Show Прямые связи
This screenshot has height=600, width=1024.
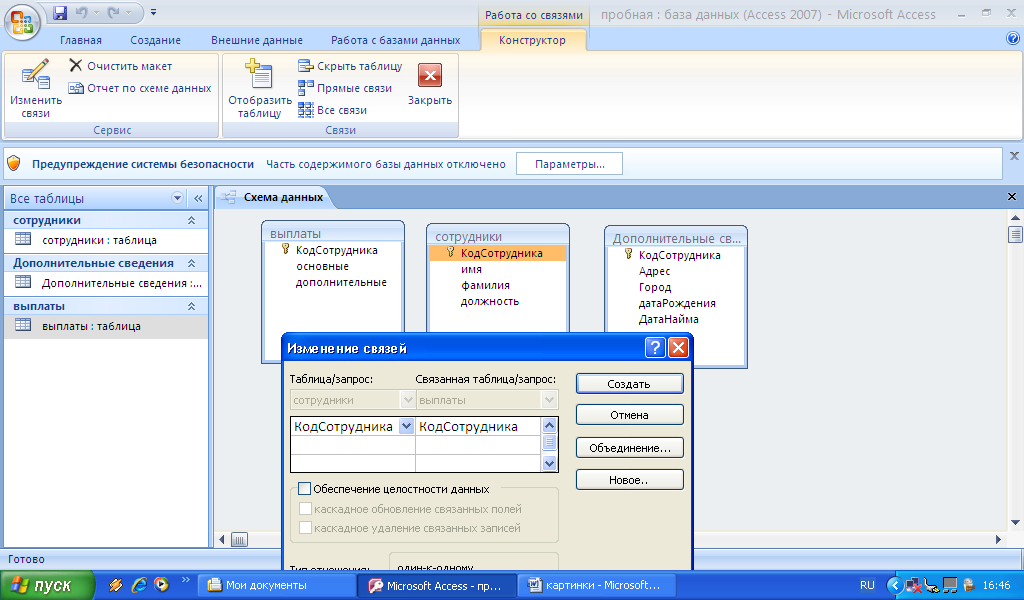click(345, 88)
